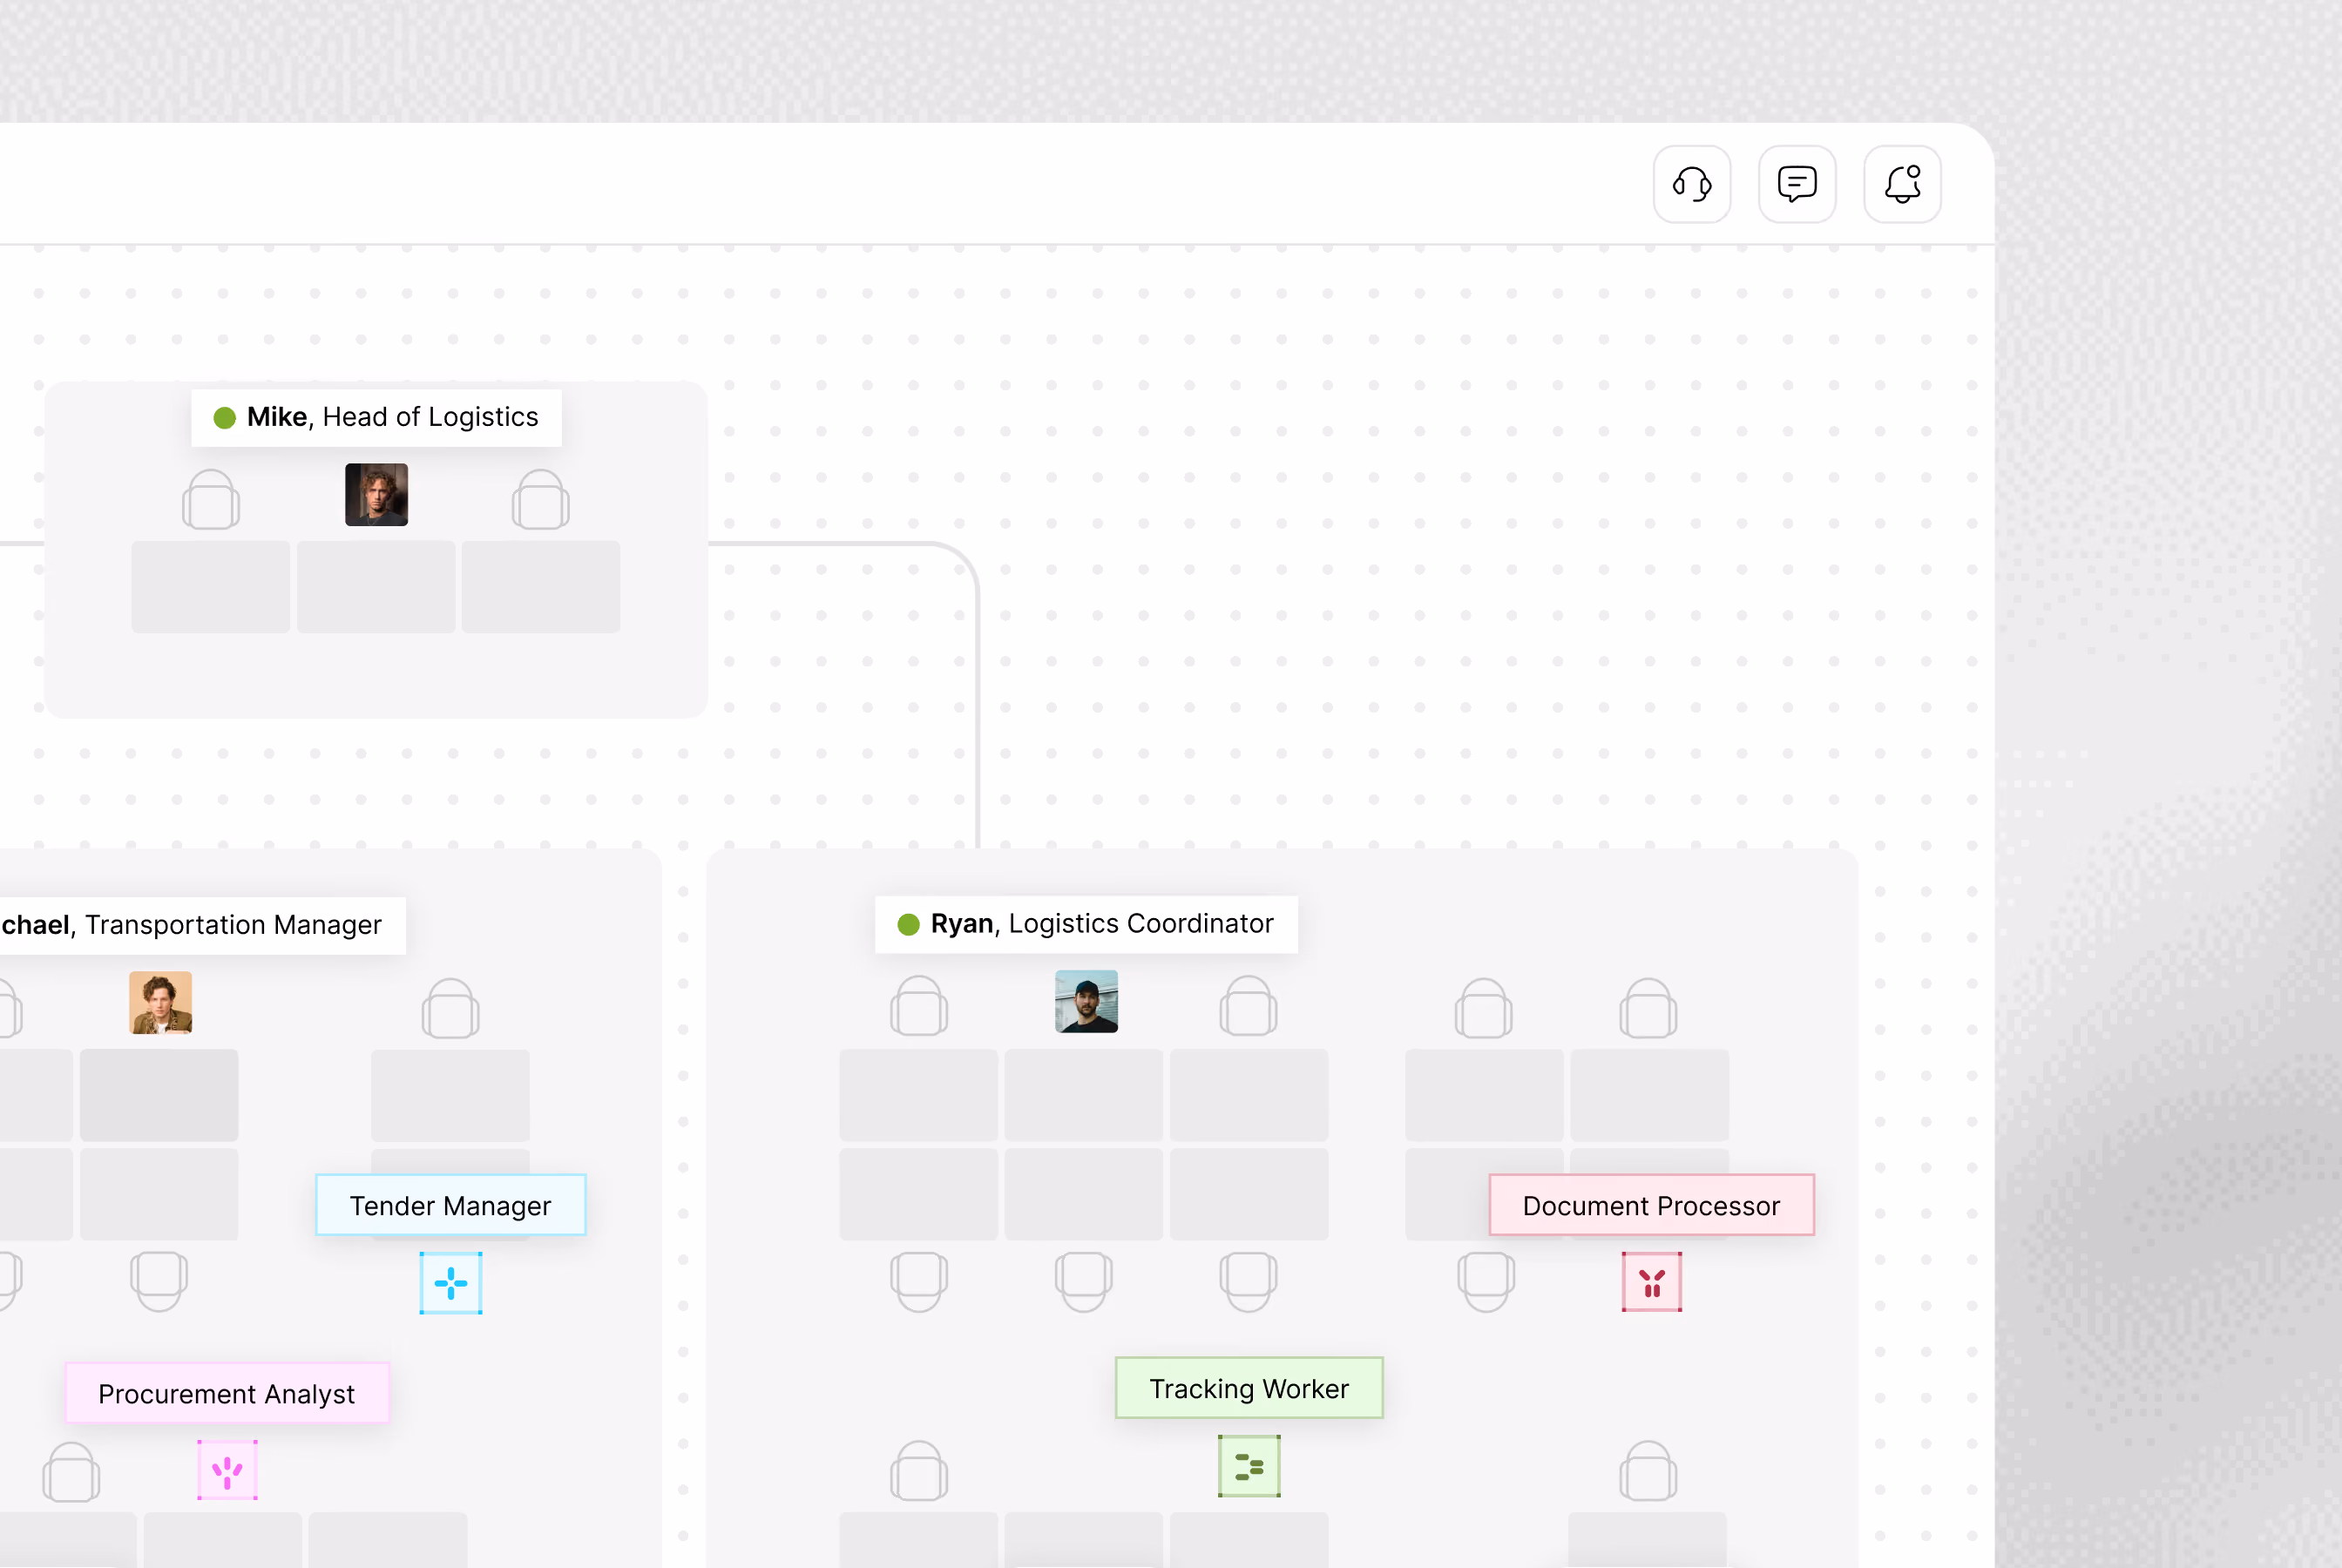Open the notifications bell icon
The image size is (2342, 1568).
(x=1902, y=184)
